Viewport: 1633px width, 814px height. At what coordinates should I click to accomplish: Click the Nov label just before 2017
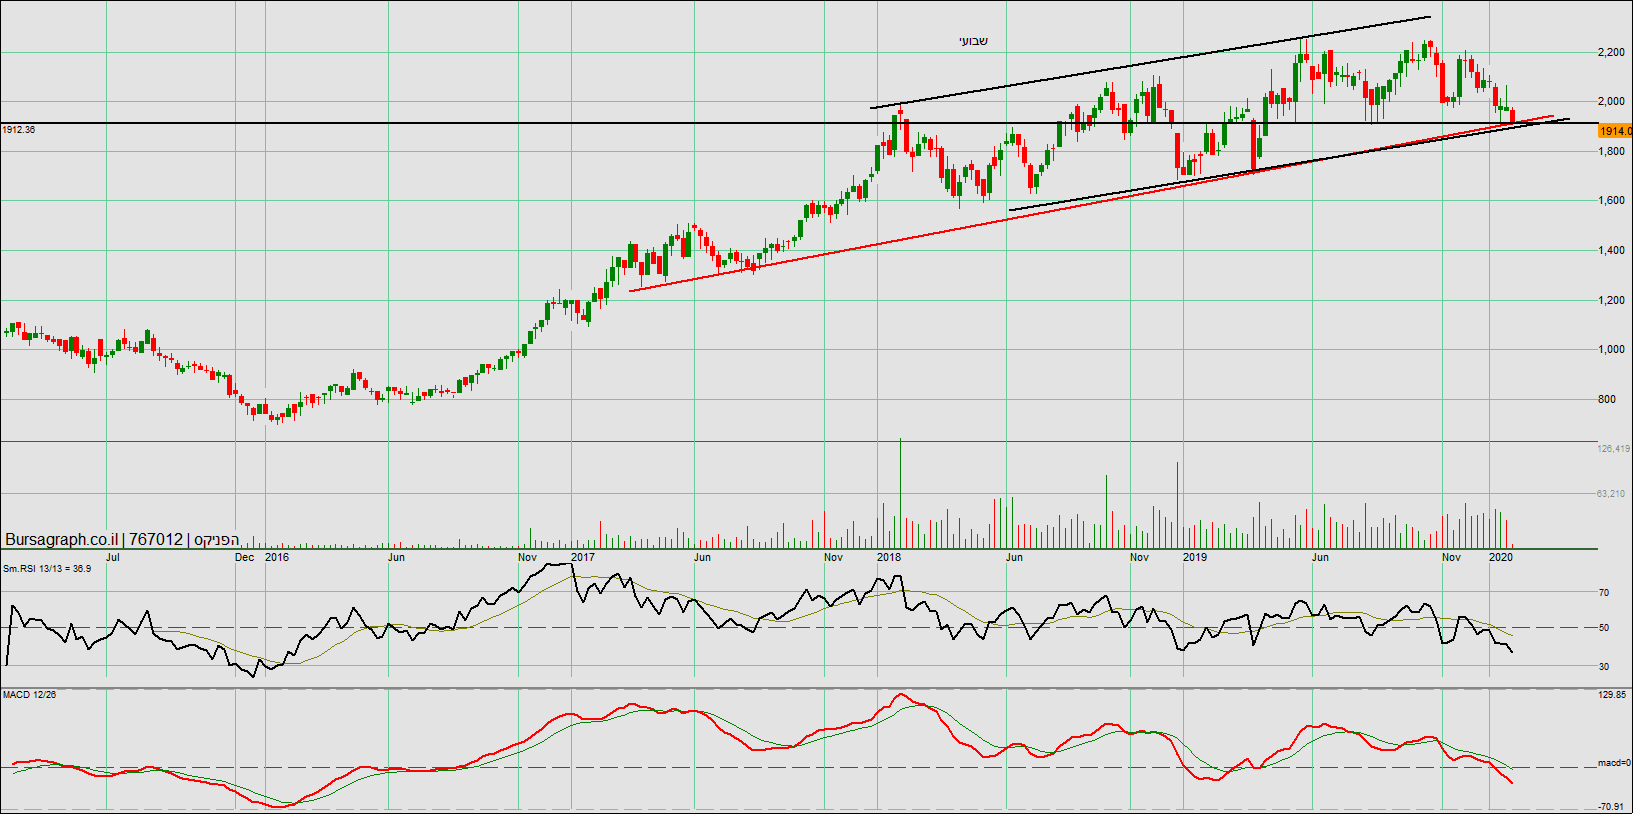[528, 557]
